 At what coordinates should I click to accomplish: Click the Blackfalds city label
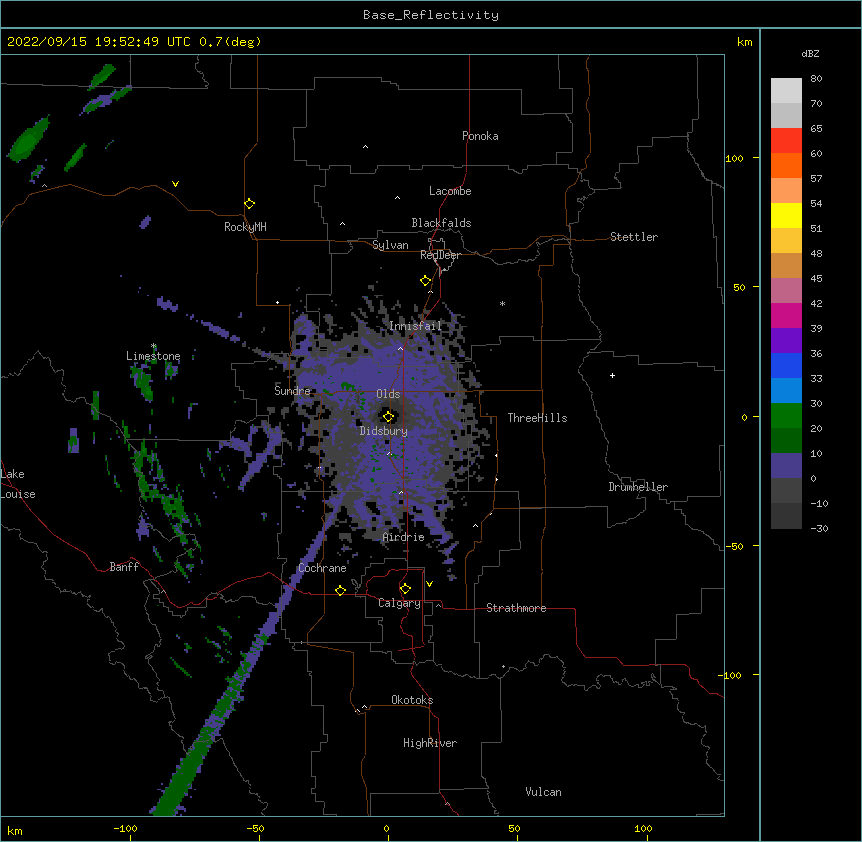point(441,223)
